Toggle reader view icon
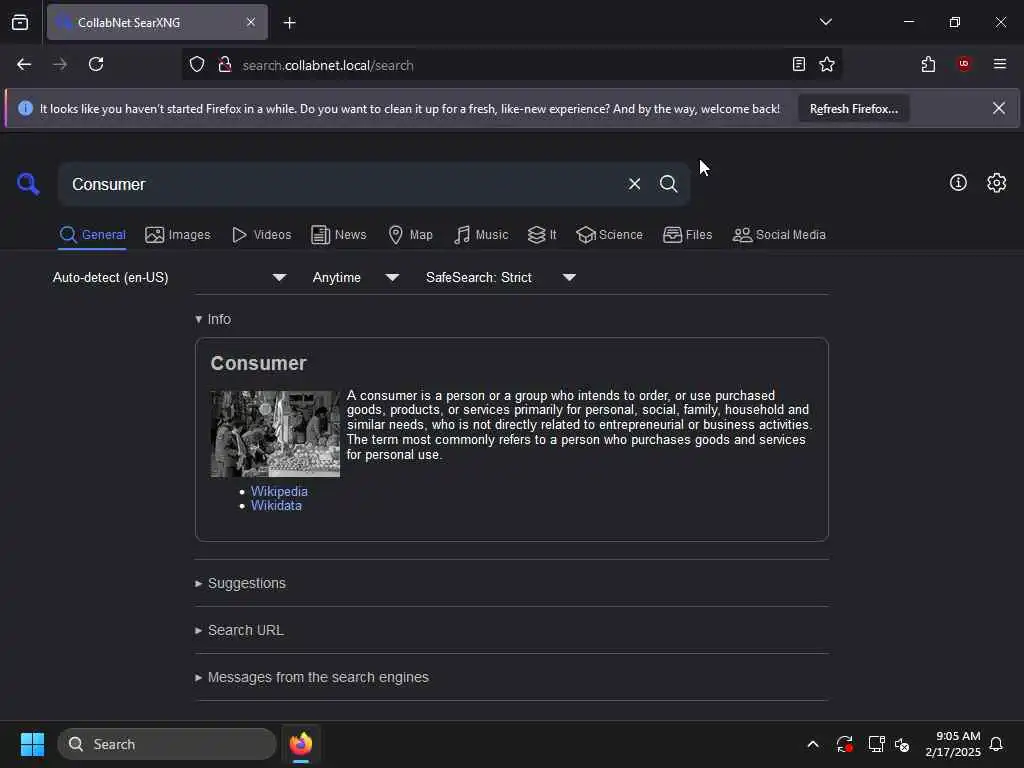The height and width of the screenshot is (768, 1024). [799, 64]
